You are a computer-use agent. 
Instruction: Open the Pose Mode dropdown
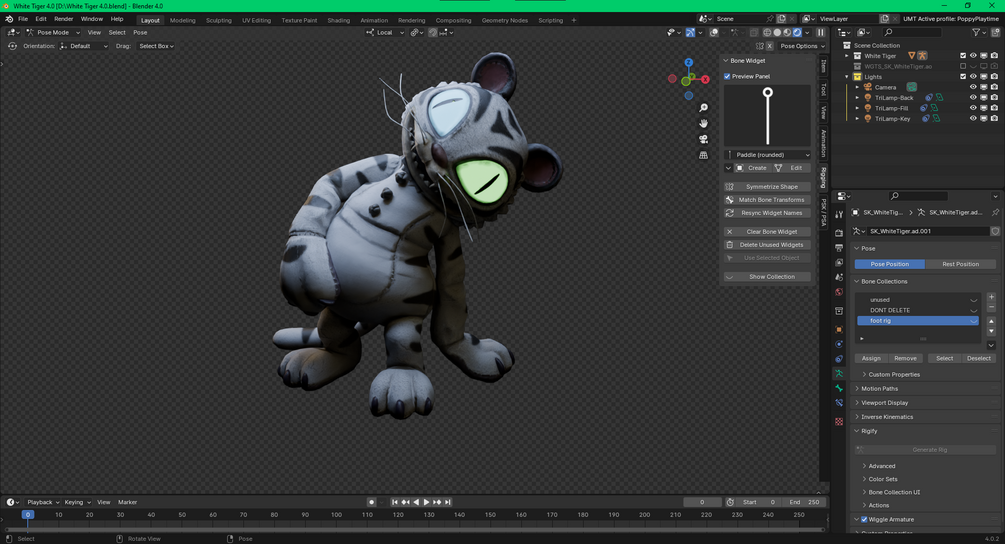pyautogui.click(x=53, y=32)
